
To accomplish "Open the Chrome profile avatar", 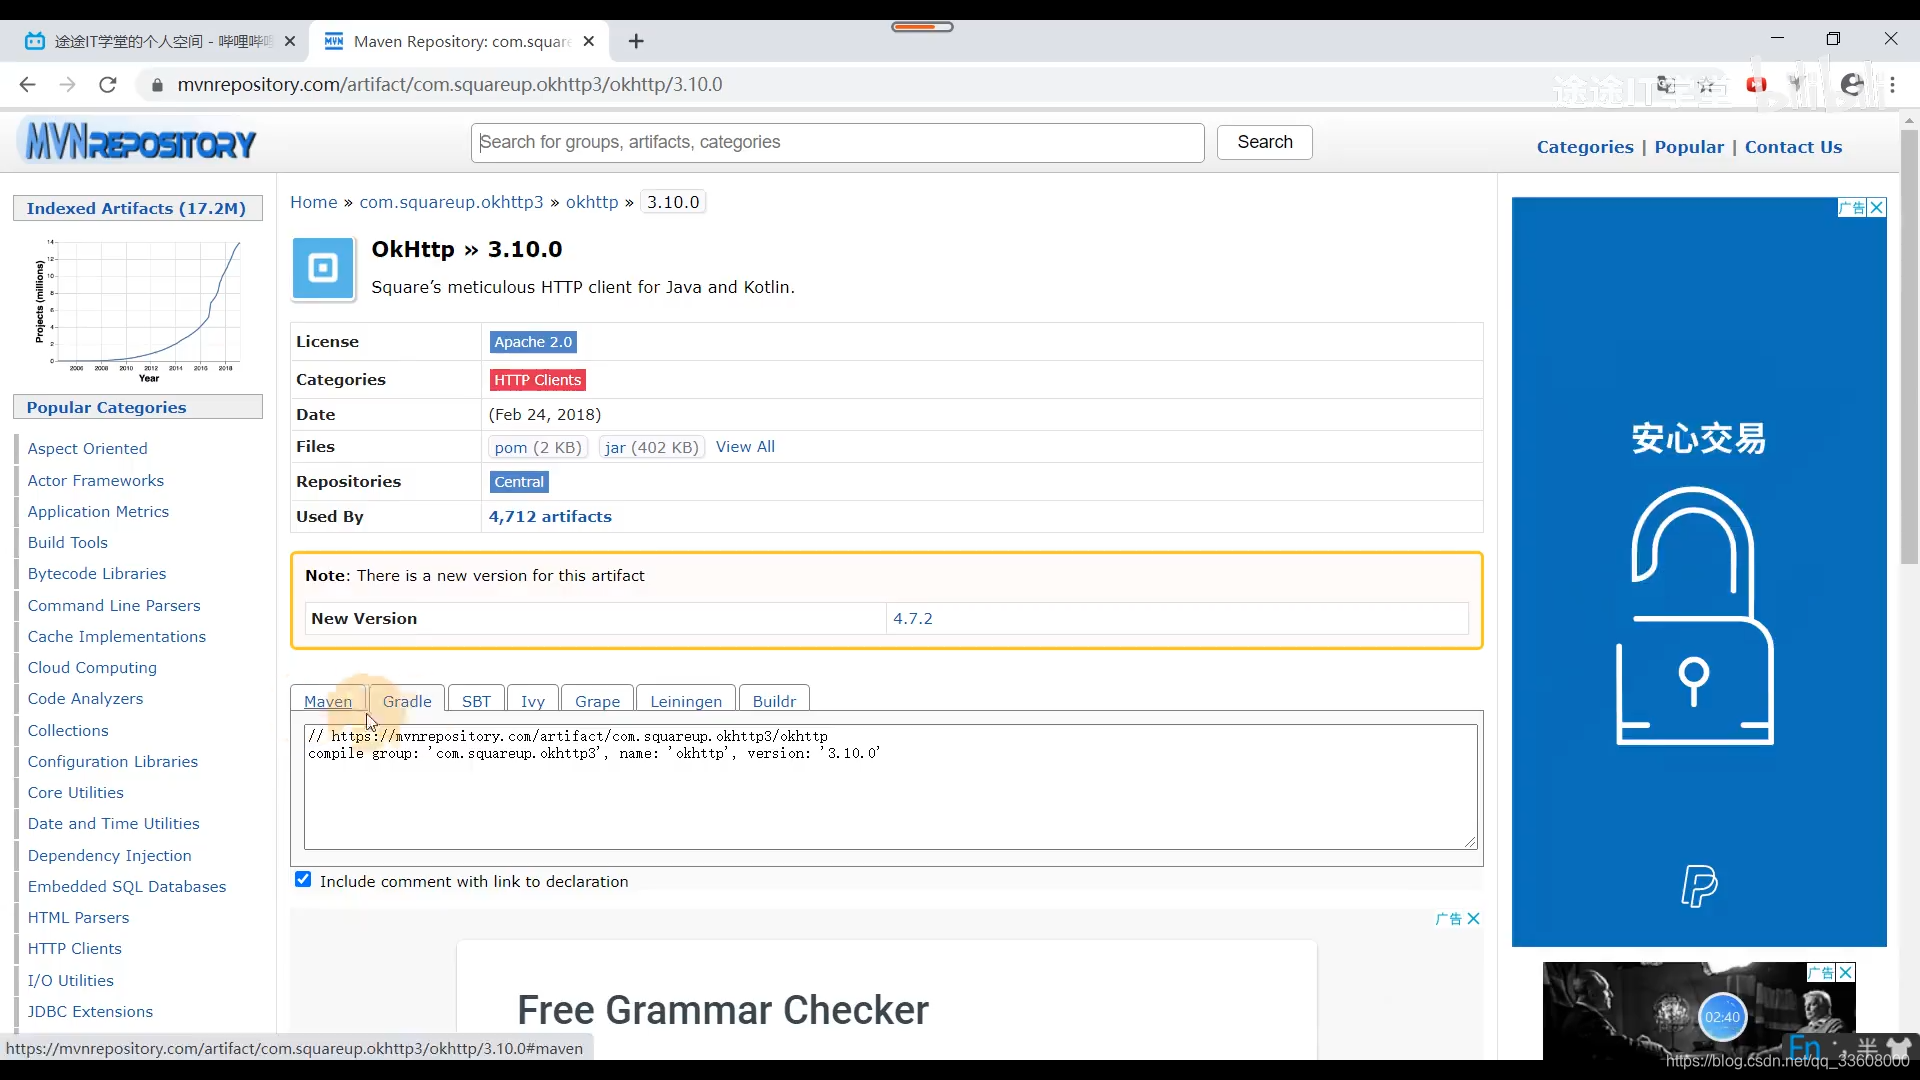I will [x=1852, y=85].
